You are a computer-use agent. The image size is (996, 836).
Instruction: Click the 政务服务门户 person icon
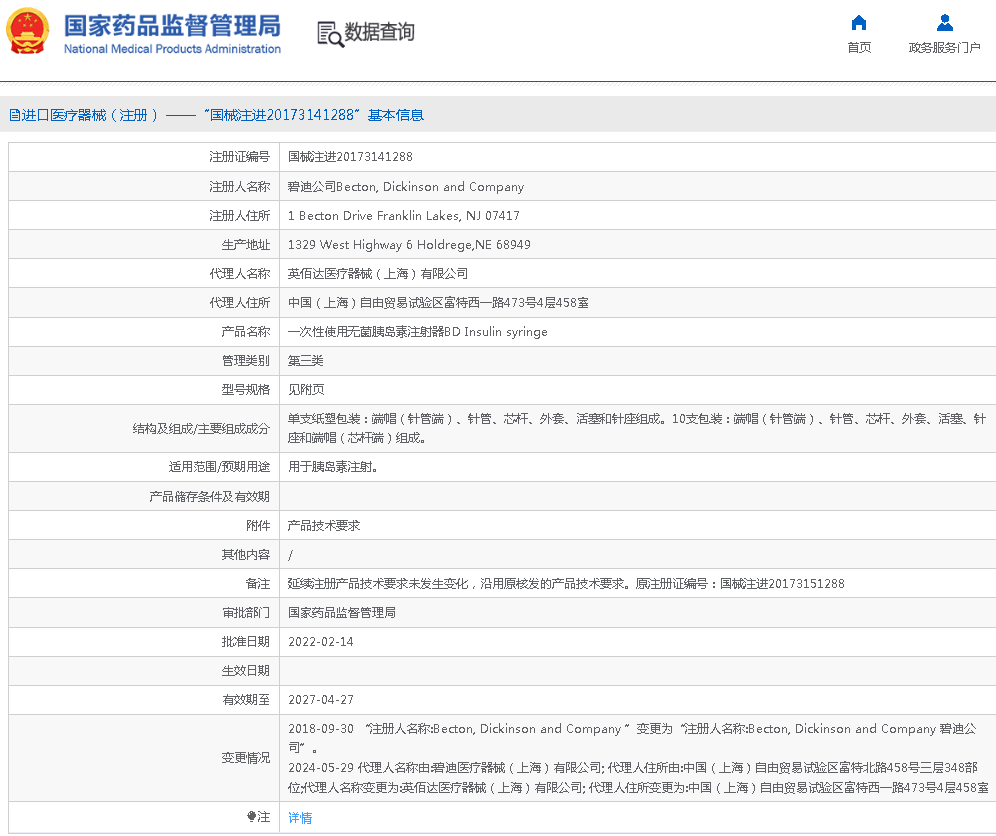[944, 23]
